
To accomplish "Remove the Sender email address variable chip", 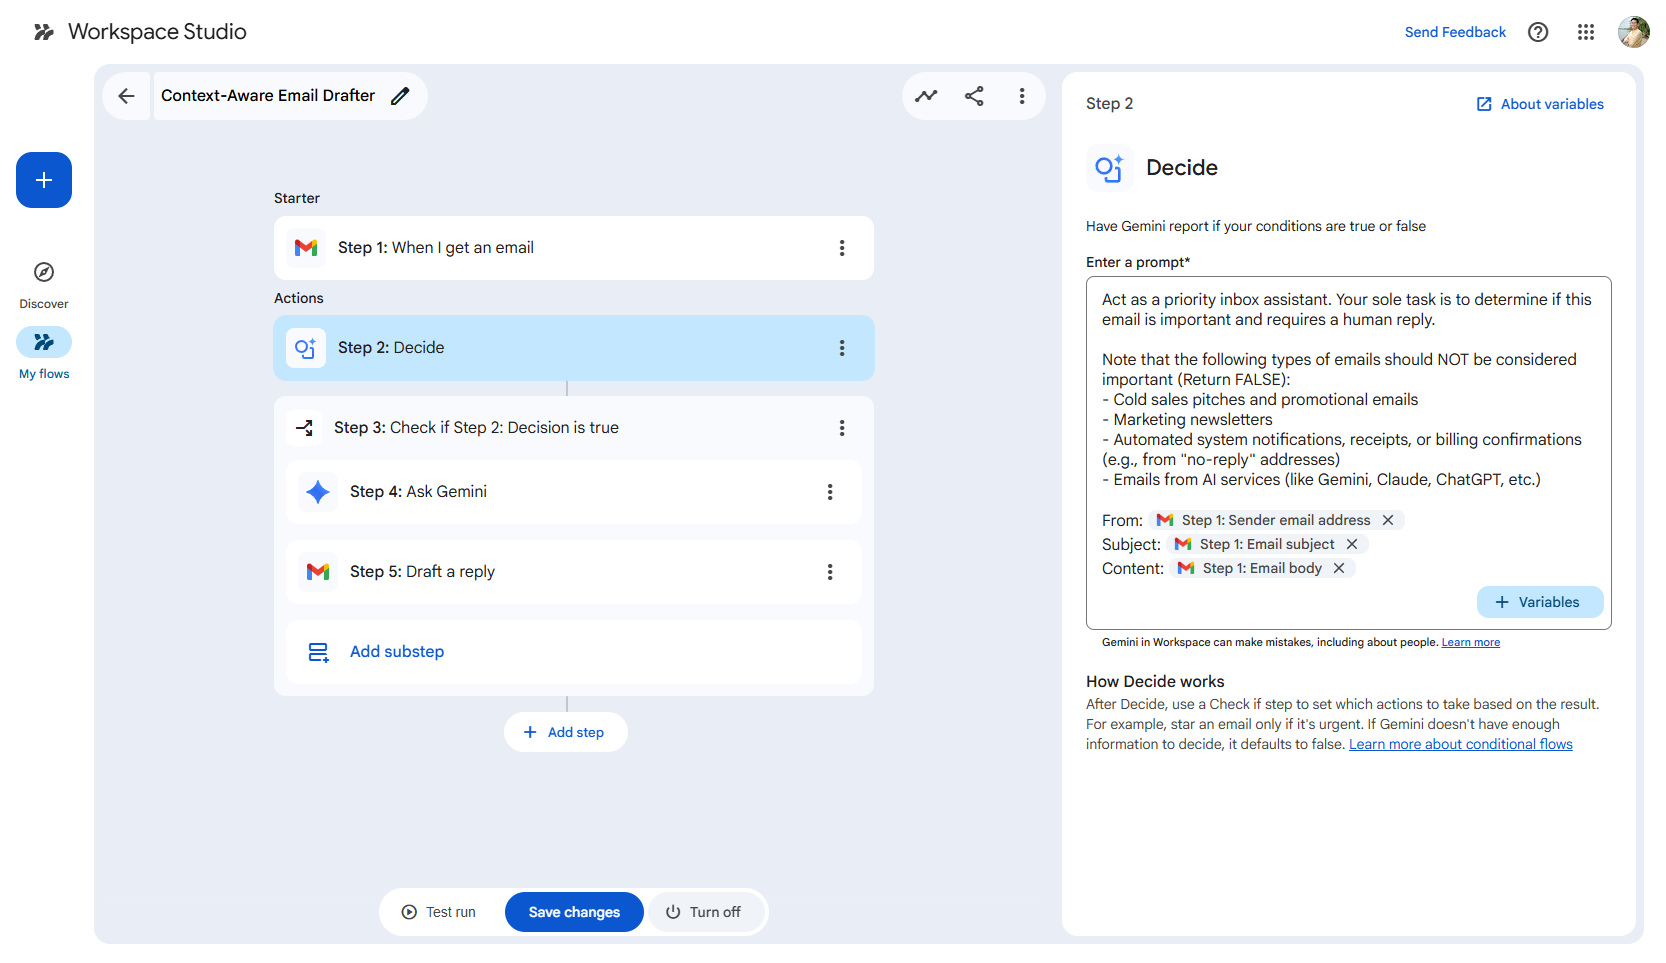I will coord(1388,520).
